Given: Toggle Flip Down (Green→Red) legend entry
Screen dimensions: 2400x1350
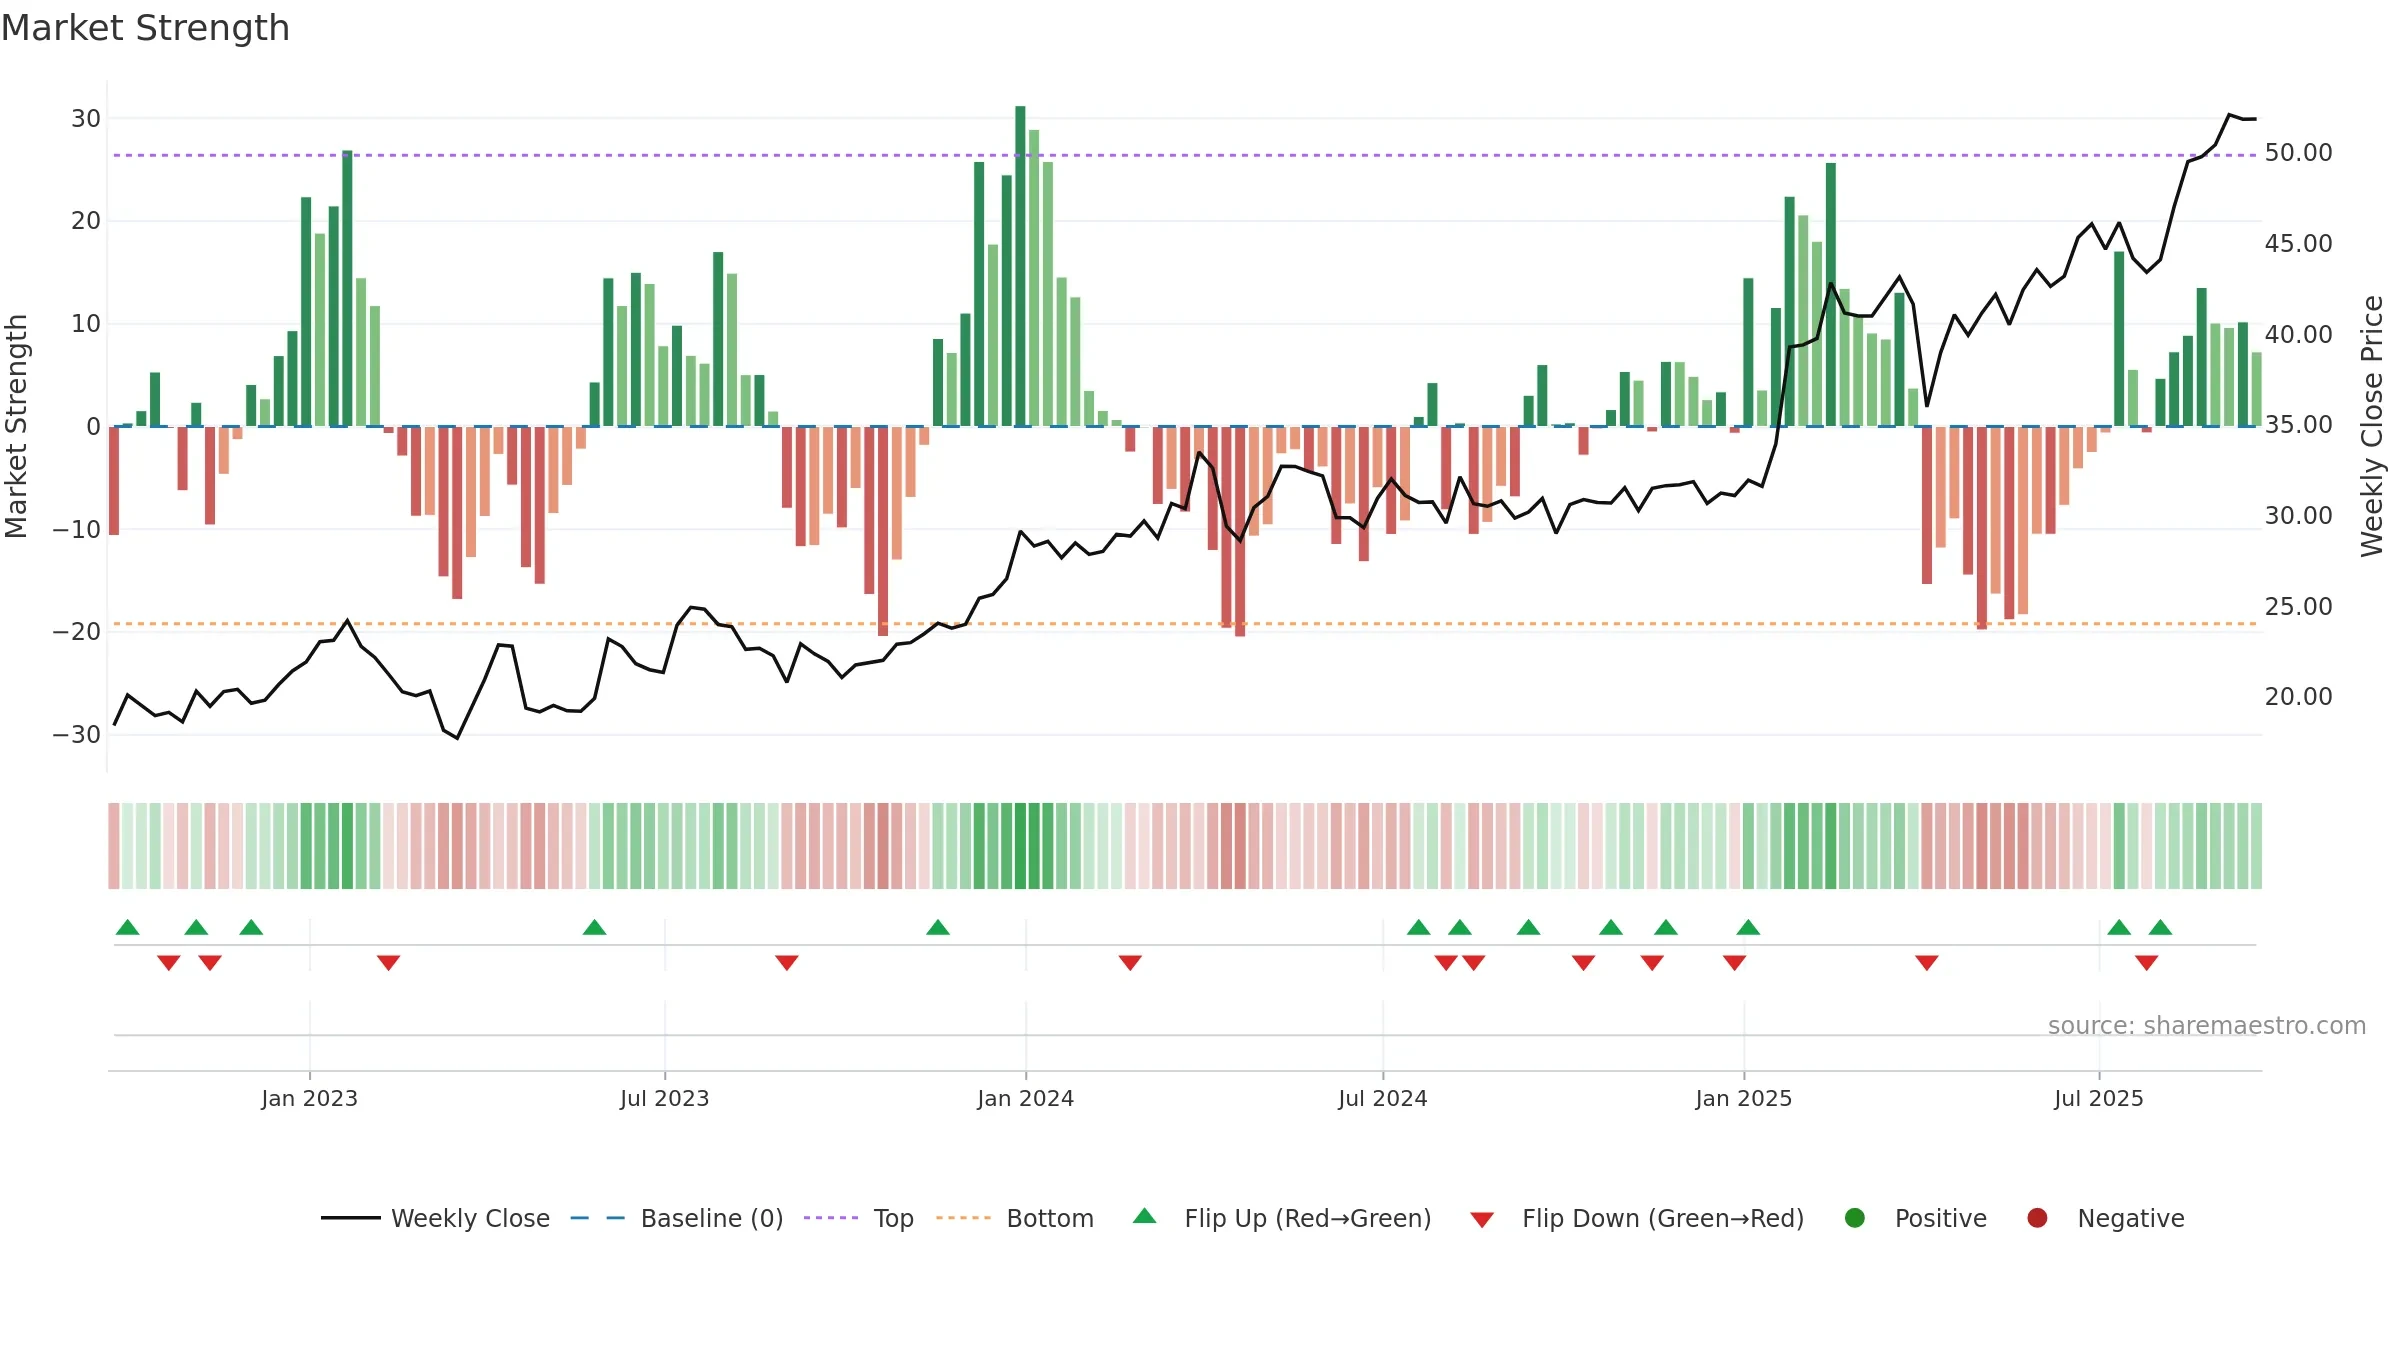Looking at the screenshot, I should [1637, 1218].
